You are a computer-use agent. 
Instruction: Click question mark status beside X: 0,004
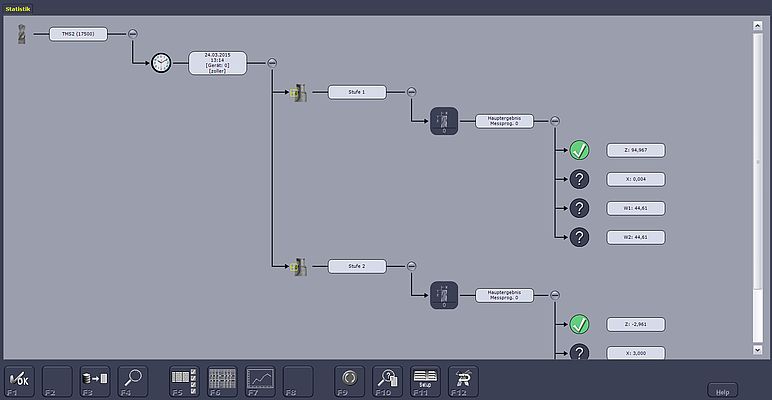tap(579, 179)
